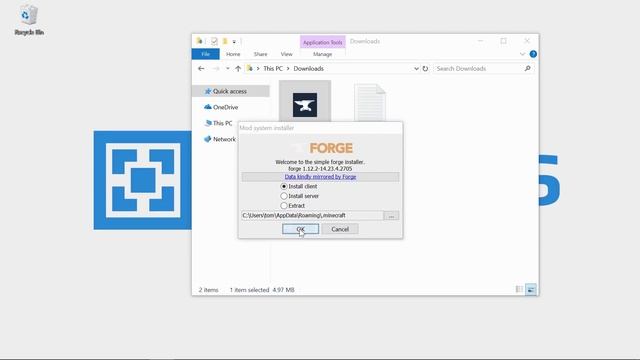Click the Network icon in sidebar

pyautogui.click(x=208, y=139)
